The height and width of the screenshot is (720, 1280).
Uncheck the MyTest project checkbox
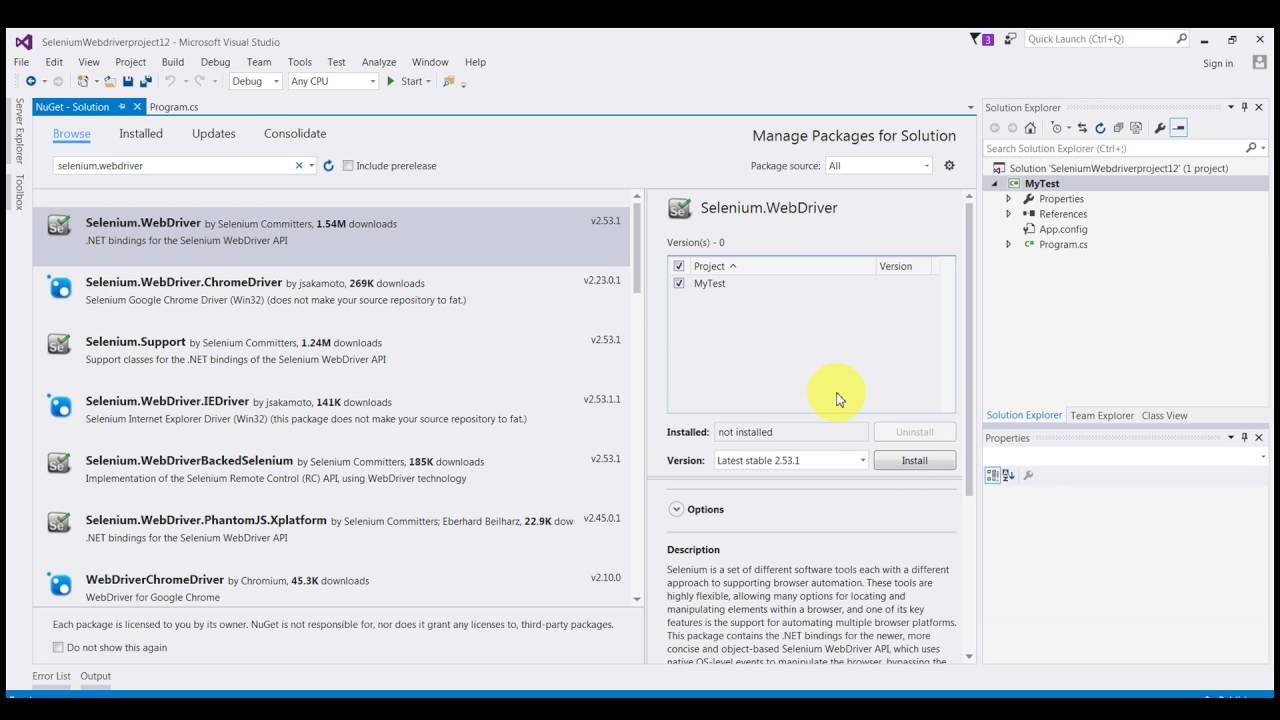pos(679,284)
